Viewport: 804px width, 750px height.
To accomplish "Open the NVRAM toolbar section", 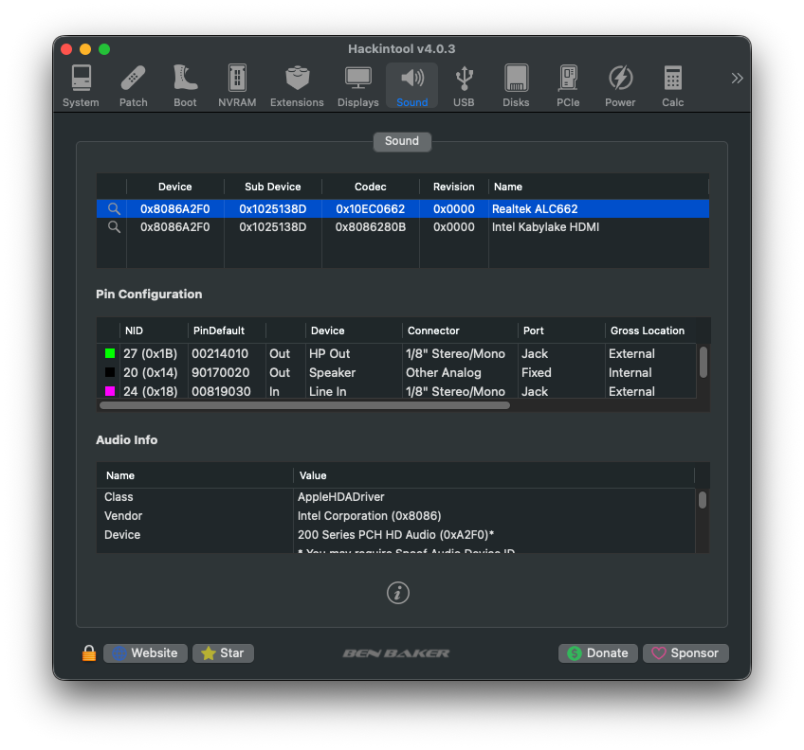I will click(x=237, y=86).
